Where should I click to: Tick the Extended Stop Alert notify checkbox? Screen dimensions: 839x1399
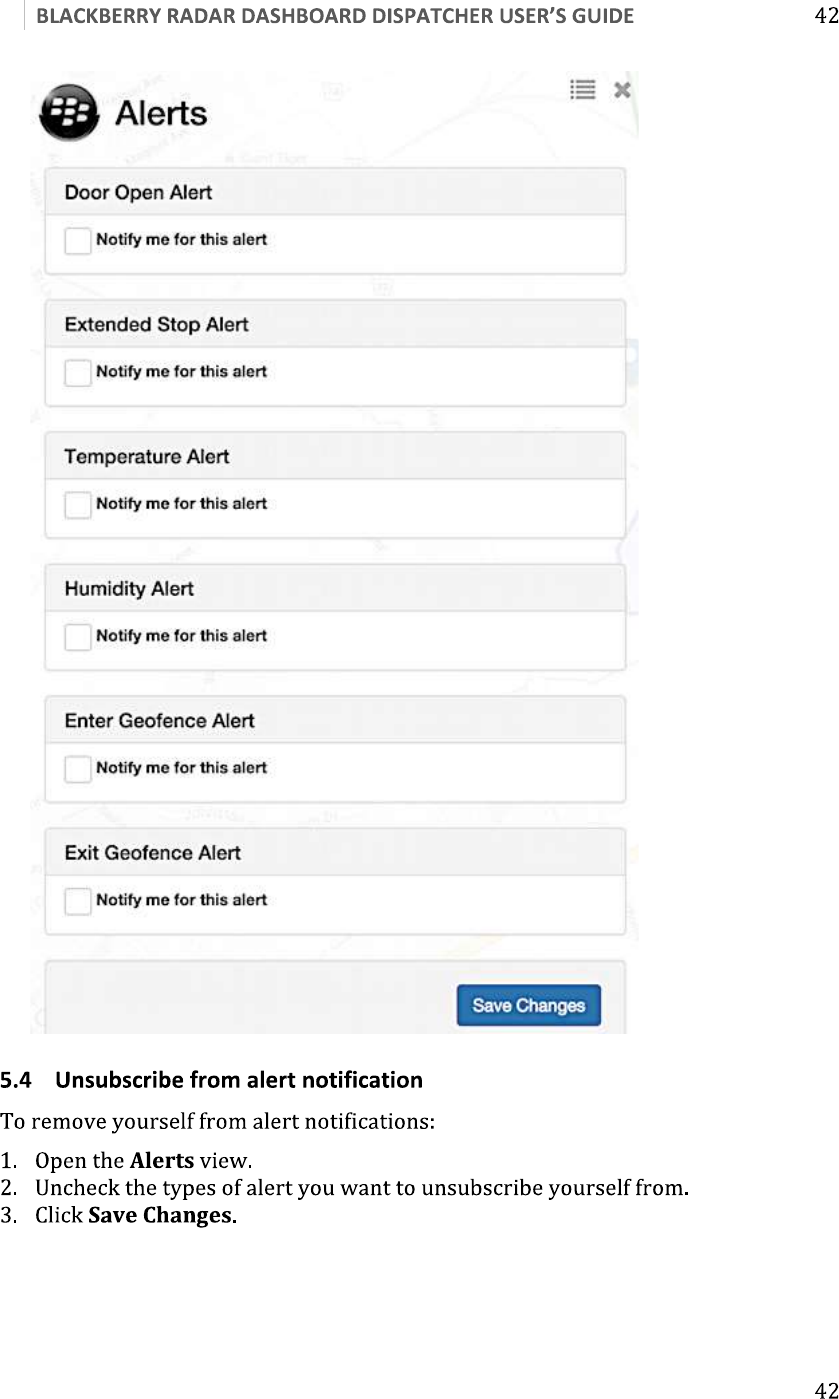78,373
